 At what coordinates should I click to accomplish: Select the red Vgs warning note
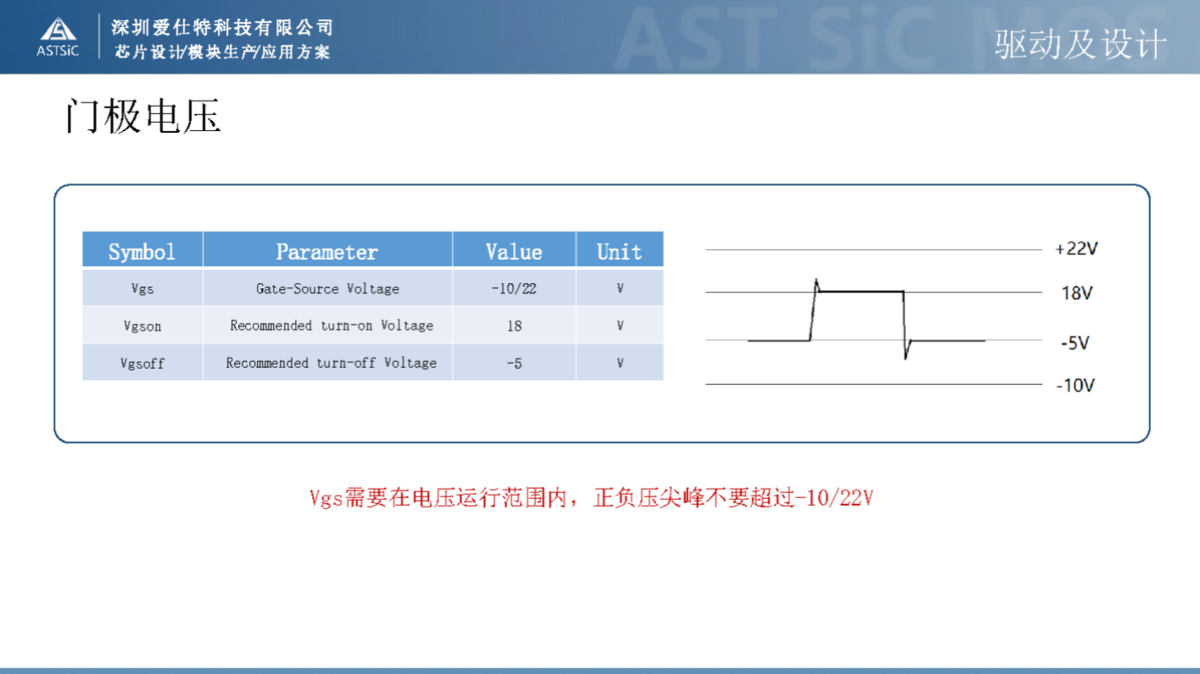coord(591,498)
